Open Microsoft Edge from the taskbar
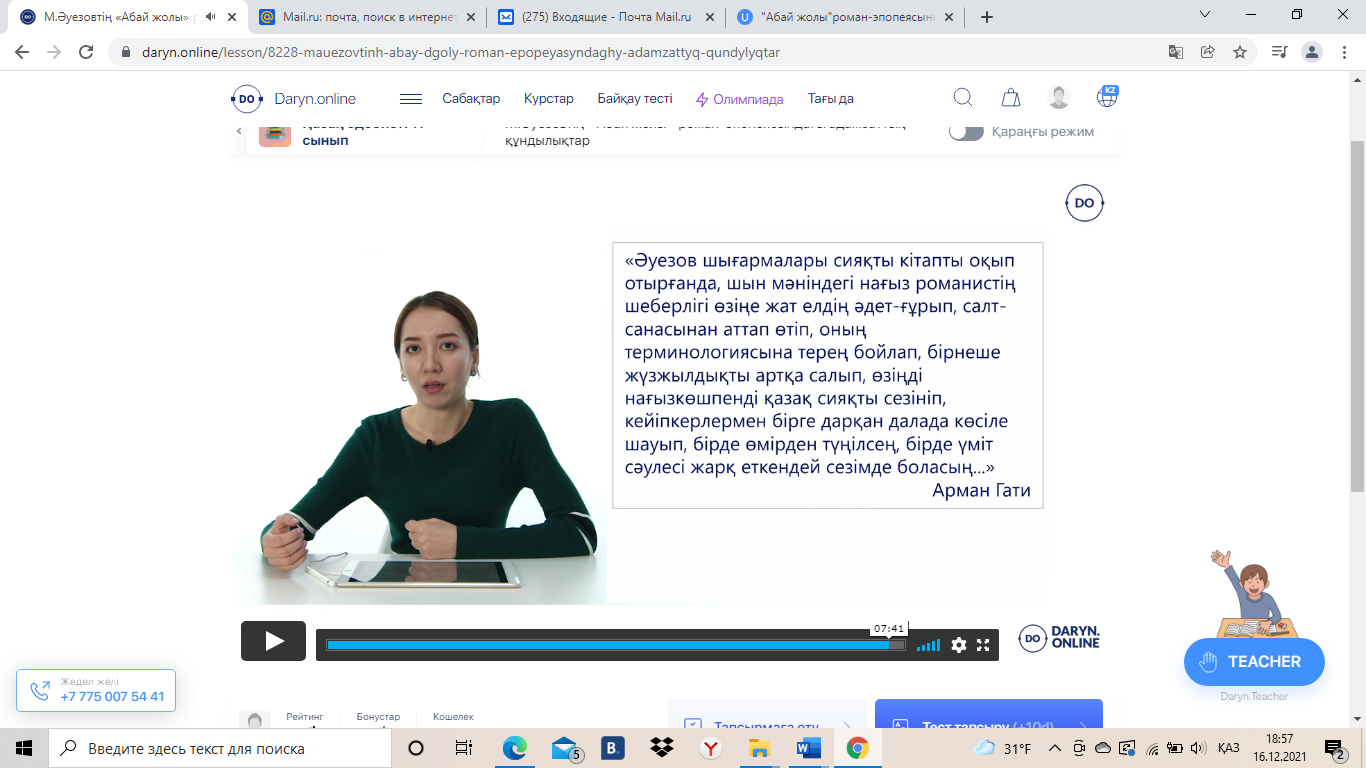The image size is (1366, 768). coord(514,748)
